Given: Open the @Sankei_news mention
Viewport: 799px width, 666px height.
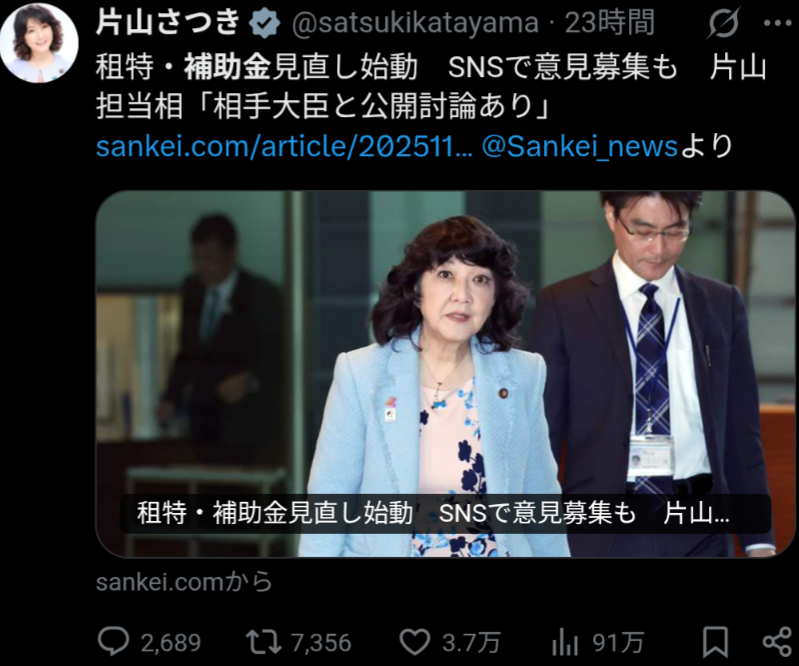Looking at the screenshot, I should click(580, 146).
